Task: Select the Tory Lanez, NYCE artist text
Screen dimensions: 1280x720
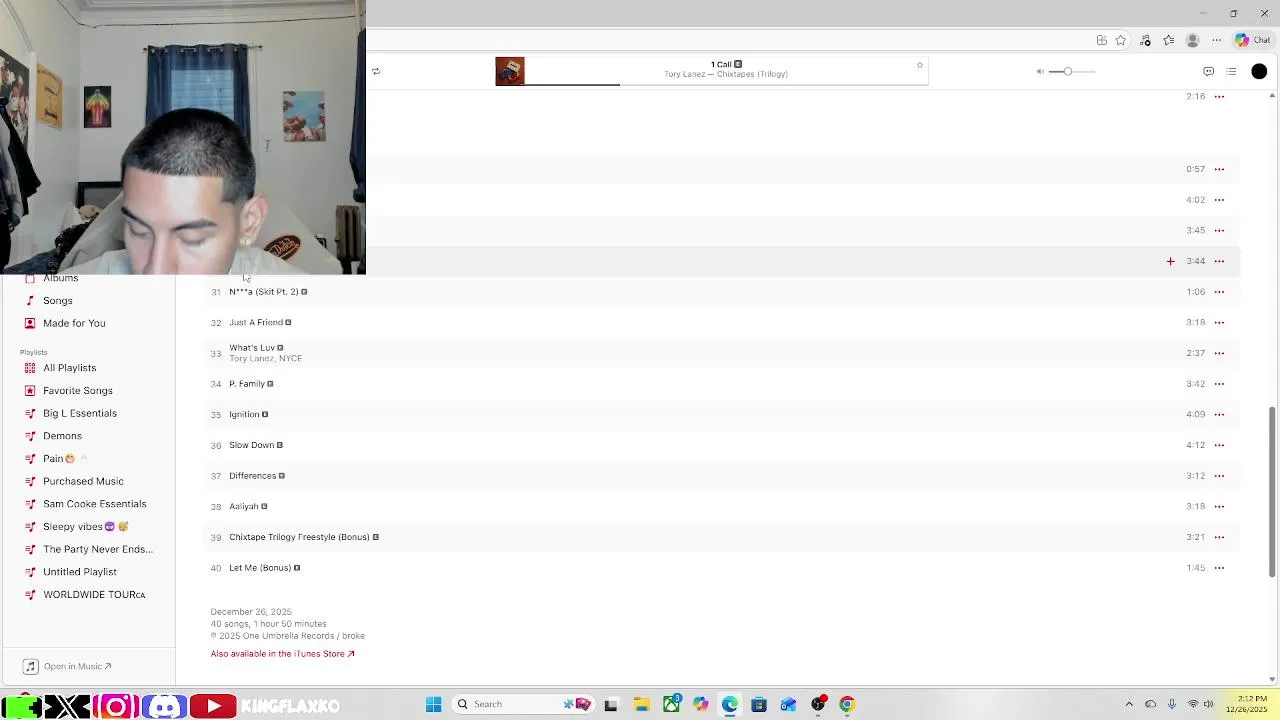Action: pos(265,359)
